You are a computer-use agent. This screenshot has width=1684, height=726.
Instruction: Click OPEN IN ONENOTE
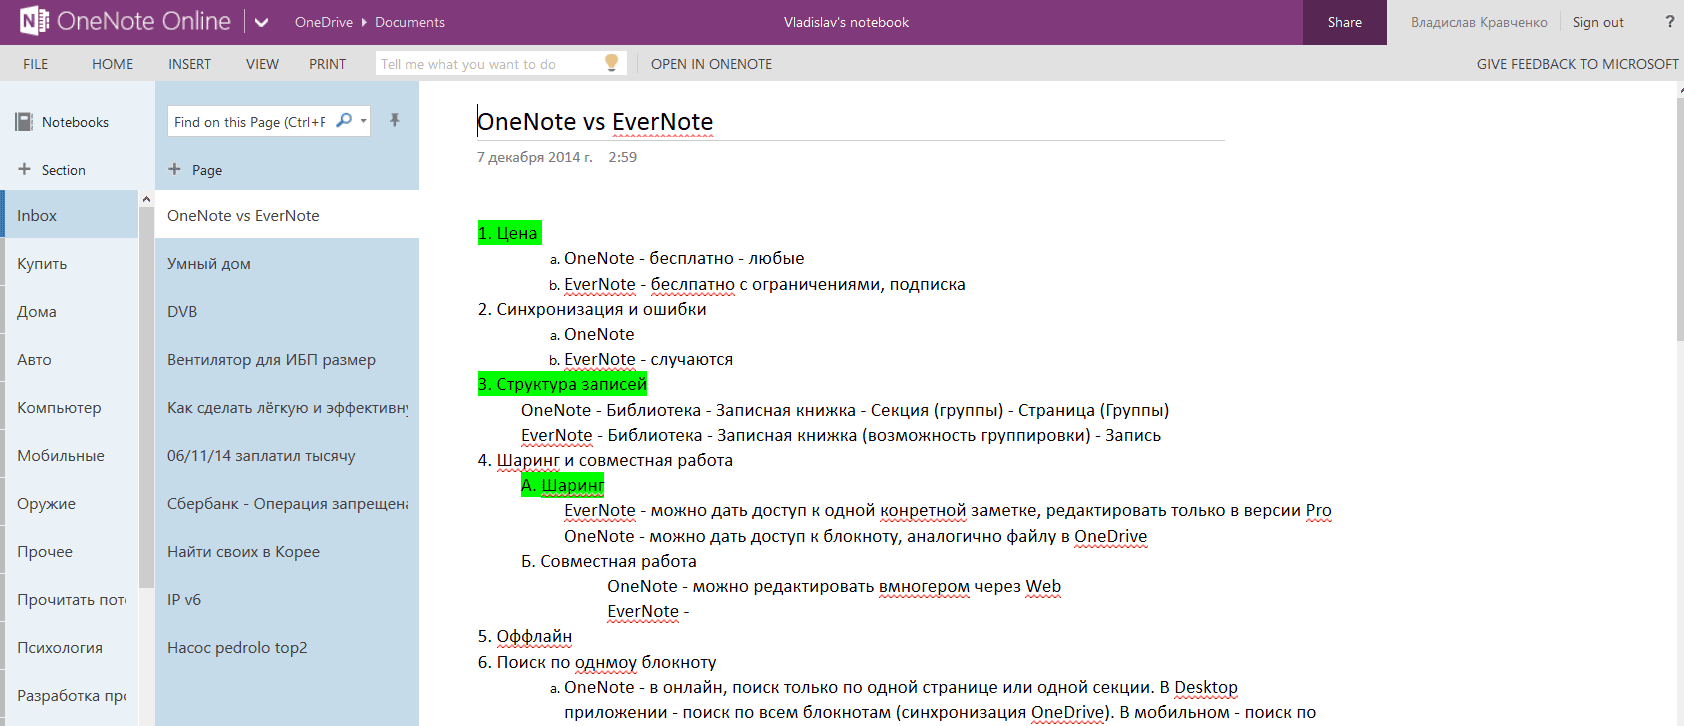[x=711, y=64]
